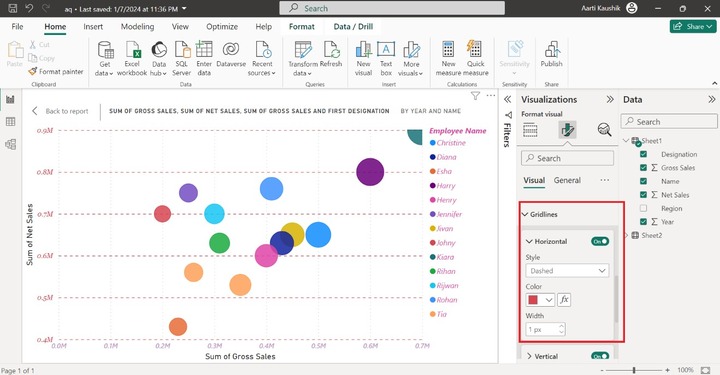The image size is (720, 375).
Task: Open the File menu
Action: pyautogui.click(x=17, y=27)
